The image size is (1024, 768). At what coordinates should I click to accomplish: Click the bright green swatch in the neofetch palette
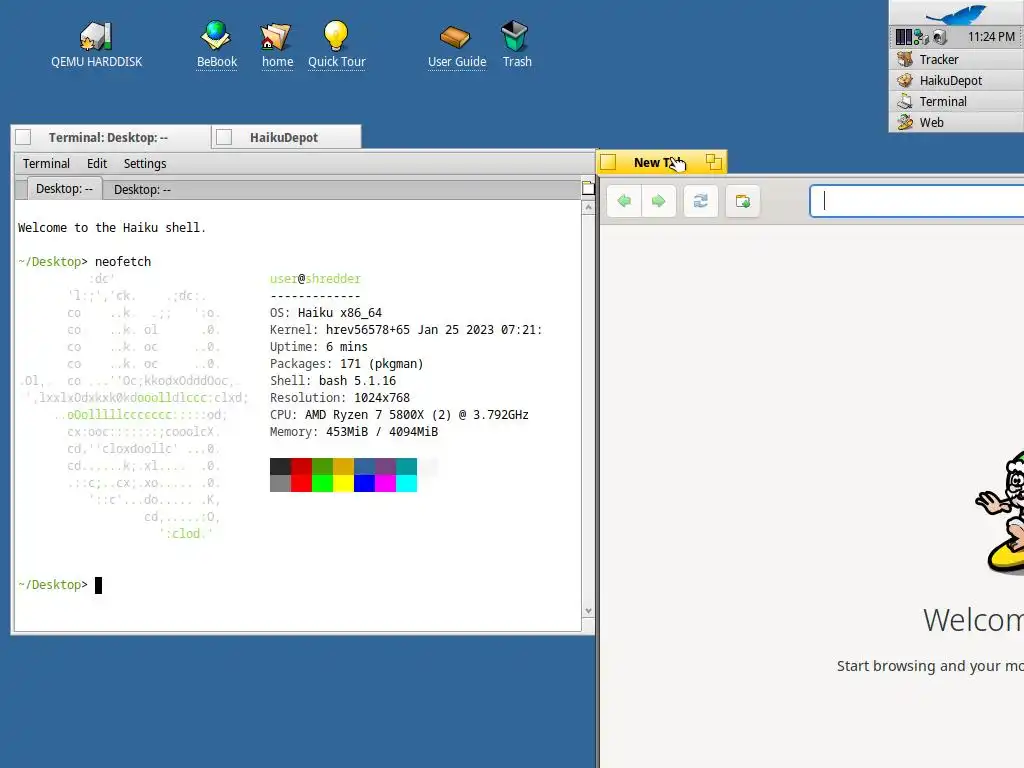322,483
